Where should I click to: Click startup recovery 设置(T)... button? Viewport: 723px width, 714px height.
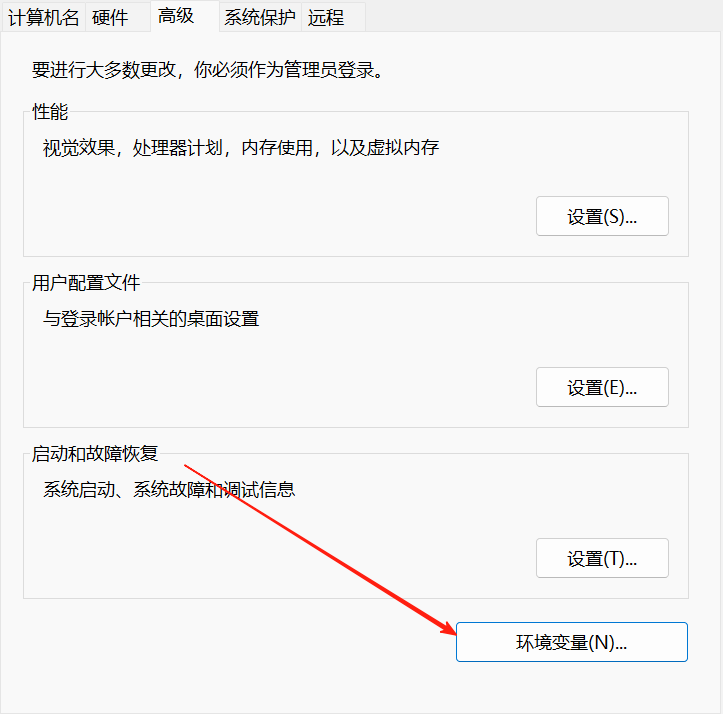pos(602,558)
